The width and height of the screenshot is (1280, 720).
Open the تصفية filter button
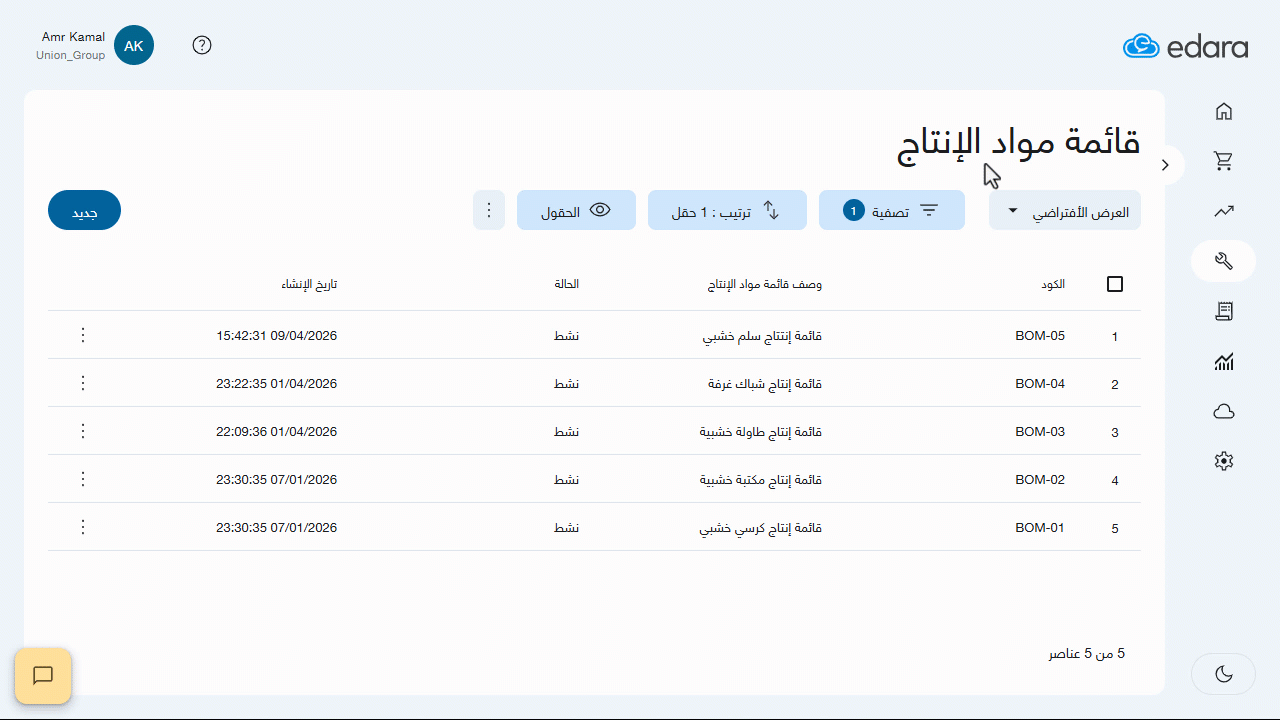coord(892,210)
